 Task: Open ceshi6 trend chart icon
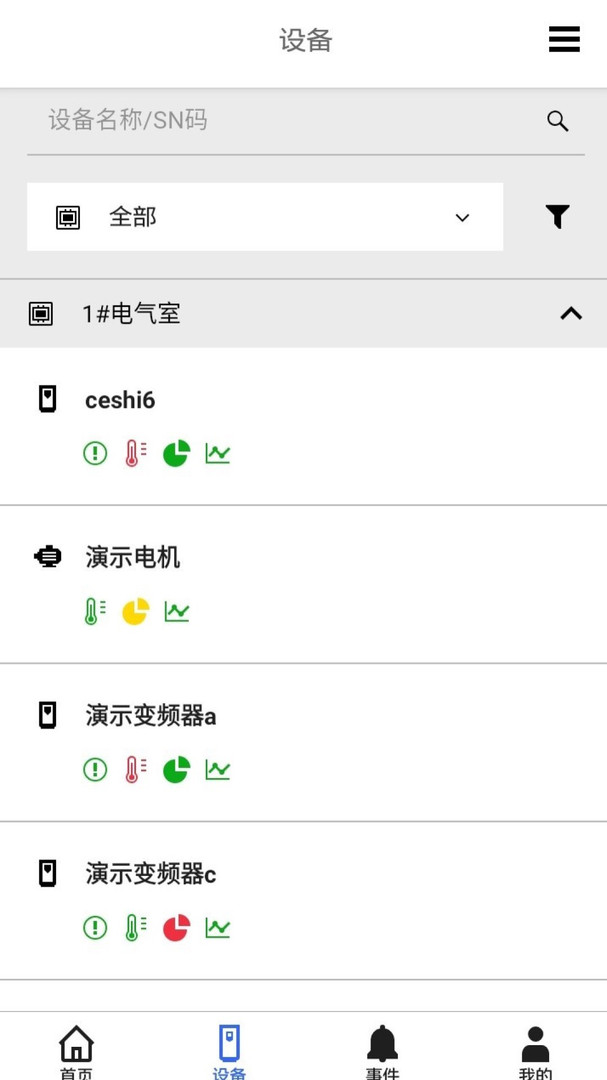coord(217,453)
